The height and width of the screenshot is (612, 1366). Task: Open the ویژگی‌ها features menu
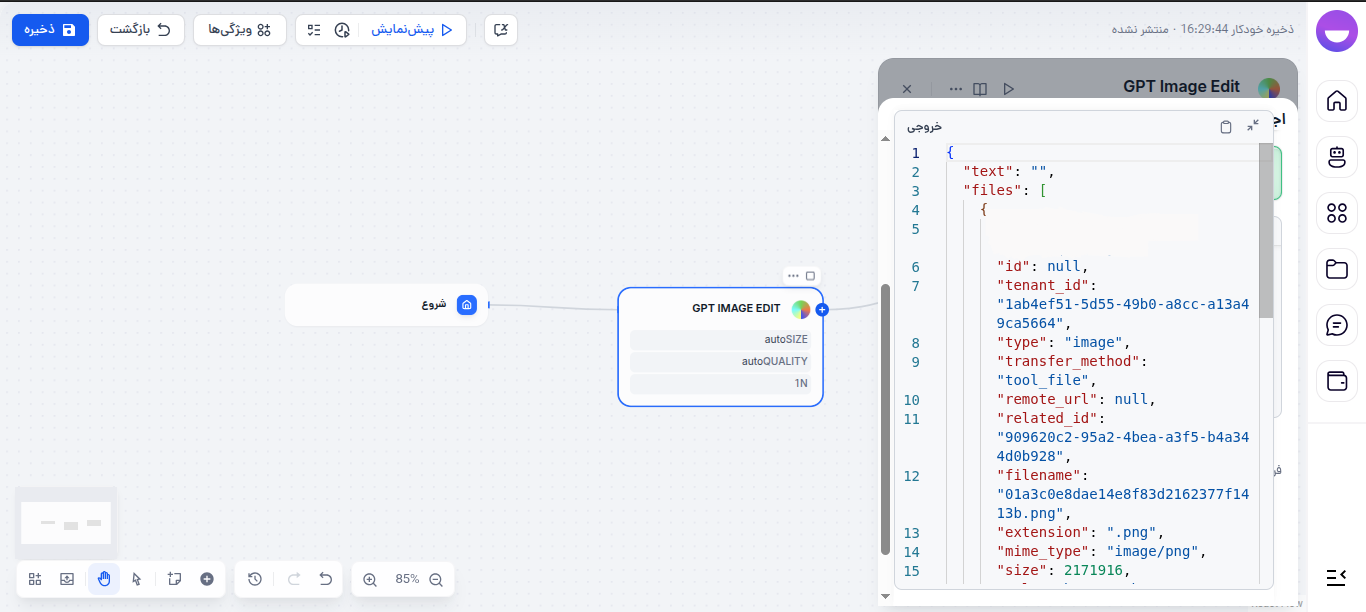pyautogui.click(x=240, y=30)
